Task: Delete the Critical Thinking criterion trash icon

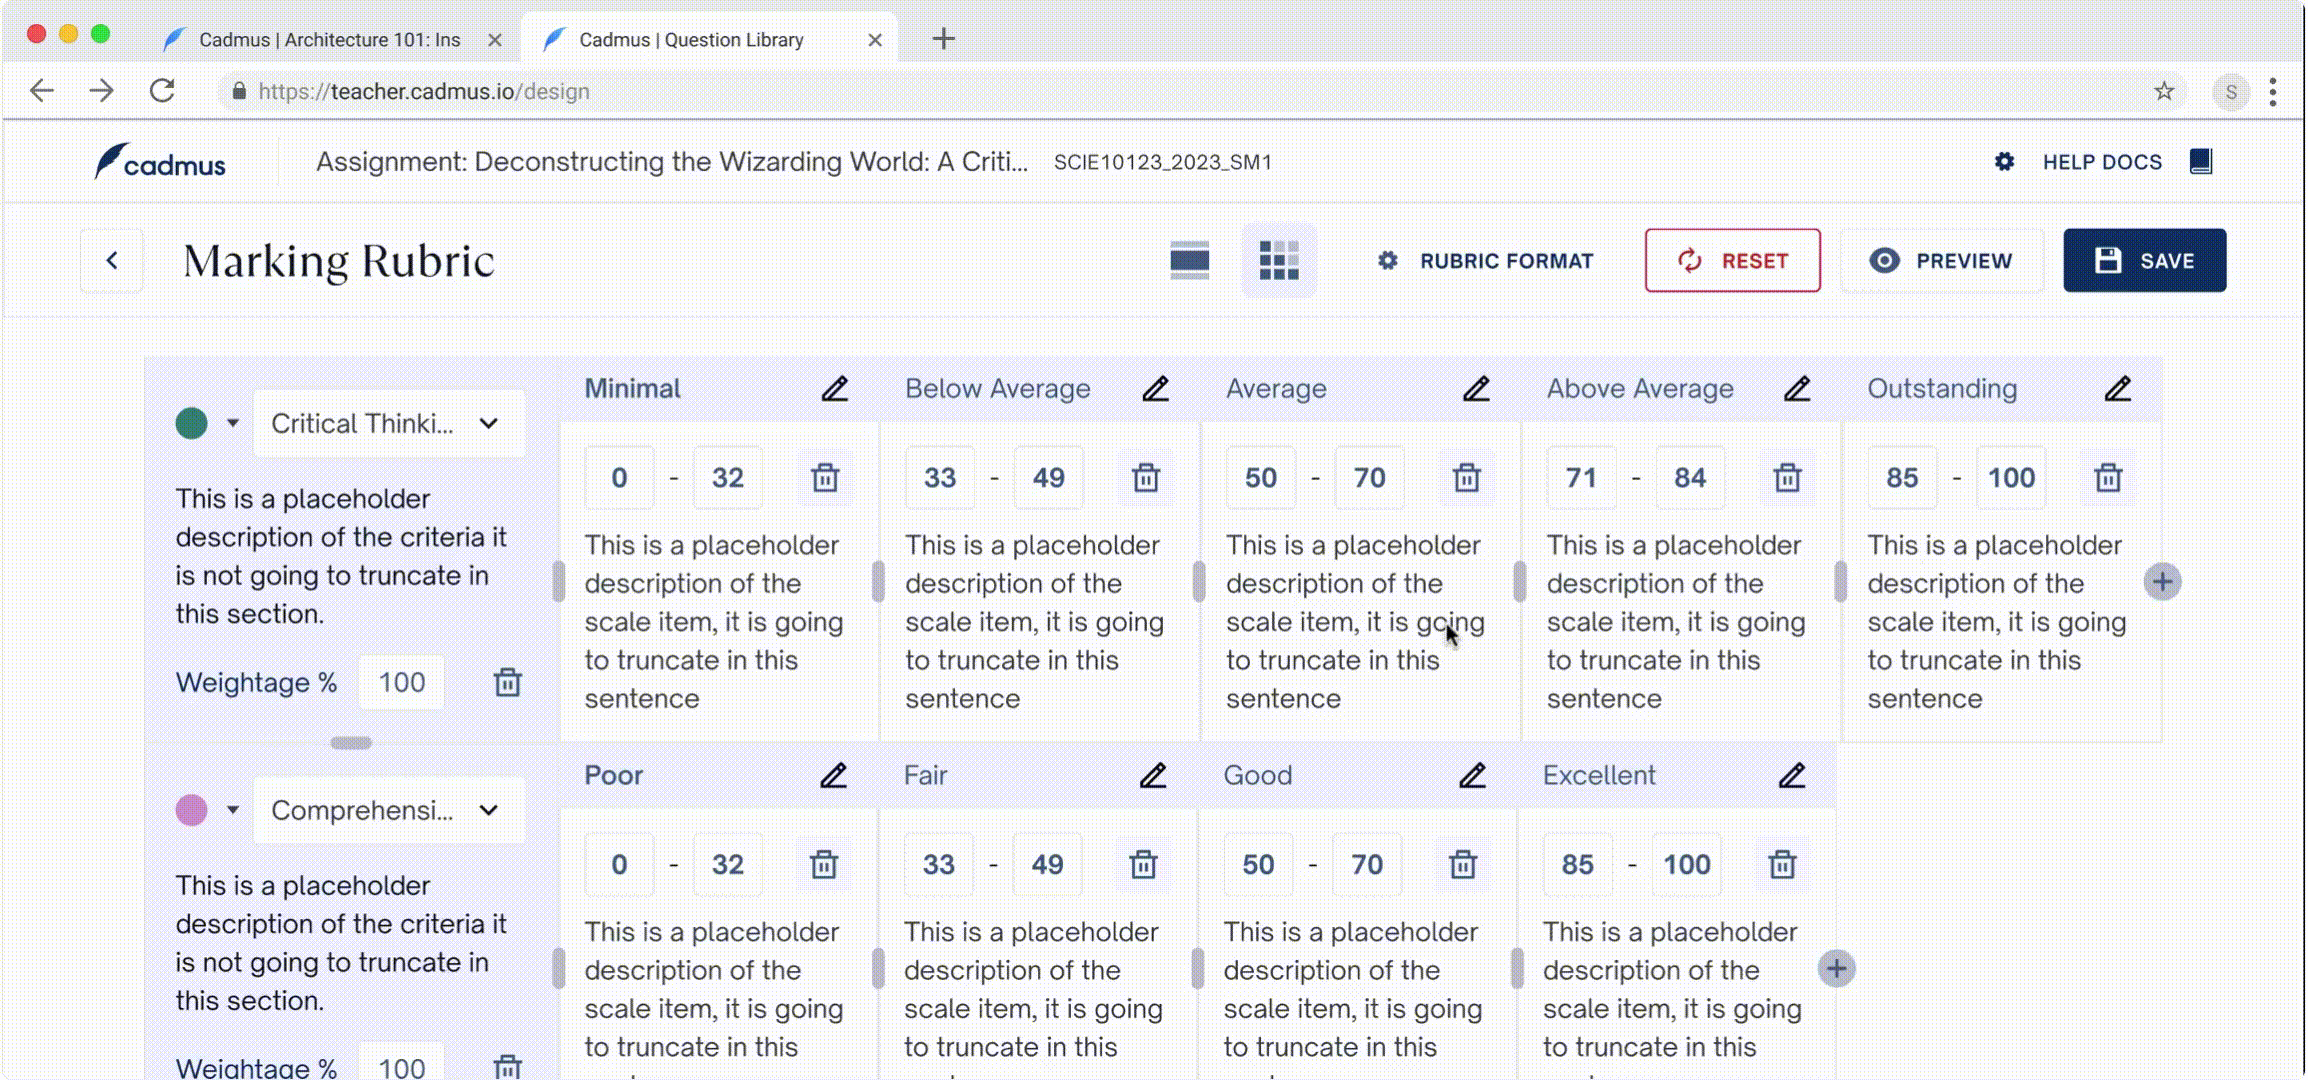Action: (508, 683)
